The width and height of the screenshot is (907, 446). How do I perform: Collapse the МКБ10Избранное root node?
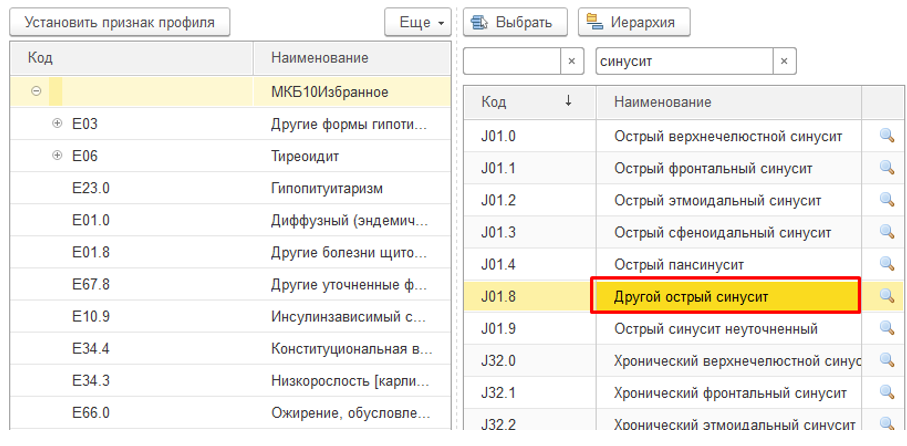click(x=36, y=92)
